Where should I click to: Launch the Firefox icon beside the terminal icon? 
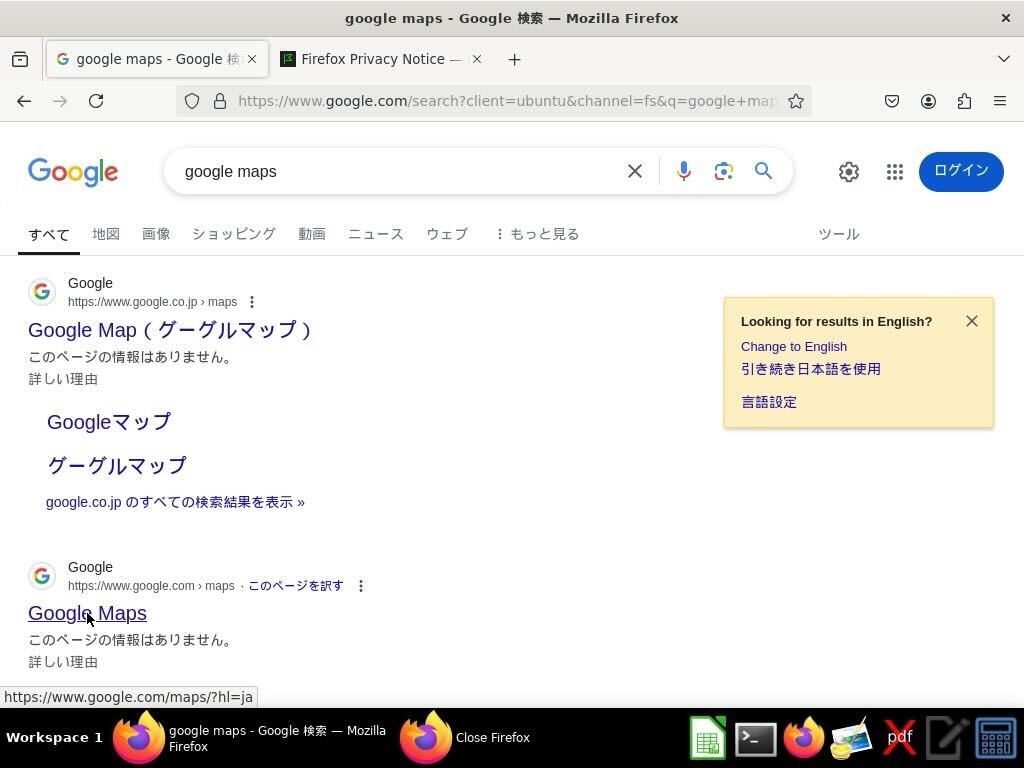pos(803,739)
